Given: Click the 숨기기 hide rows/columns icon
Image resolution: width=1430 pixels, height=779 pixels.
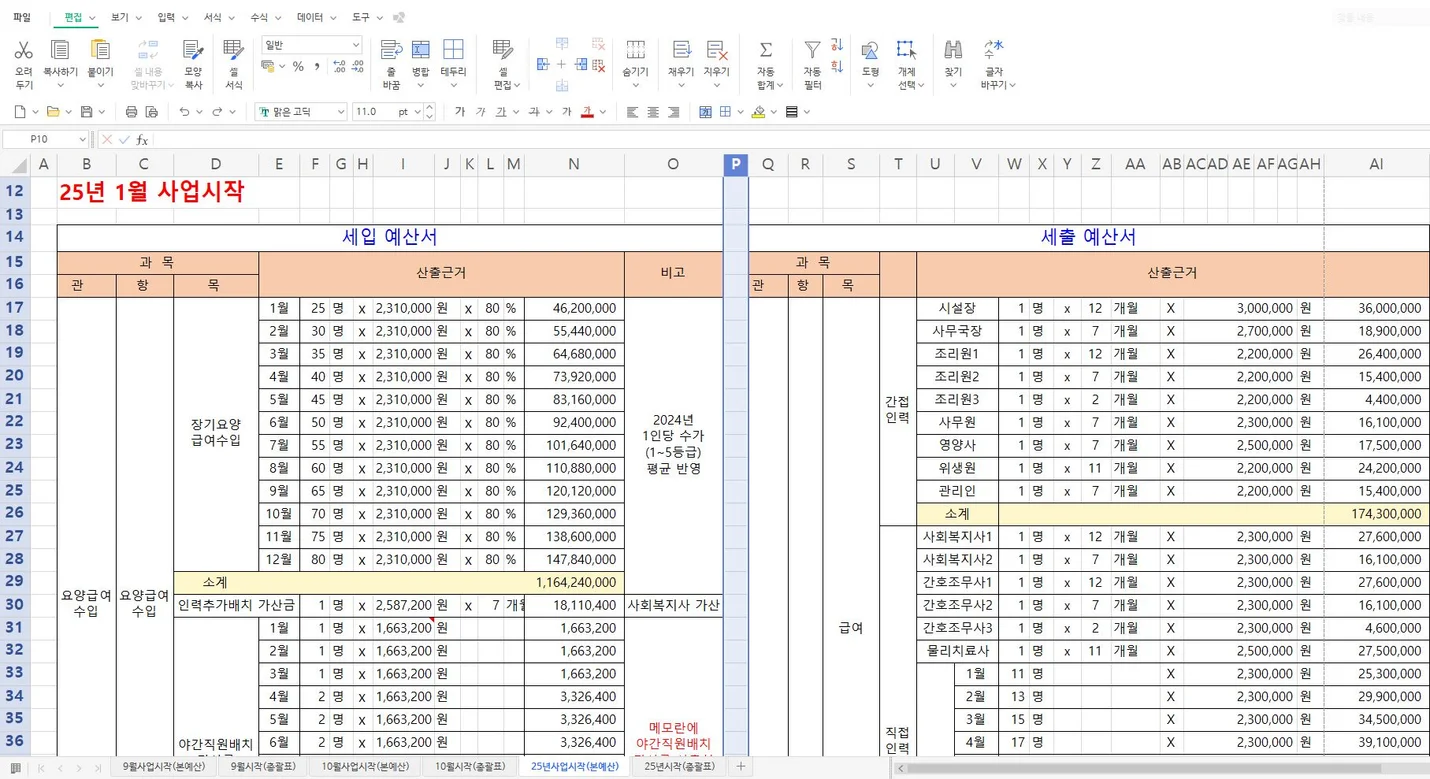Looking at the screenshot, I should click(635, 50).
